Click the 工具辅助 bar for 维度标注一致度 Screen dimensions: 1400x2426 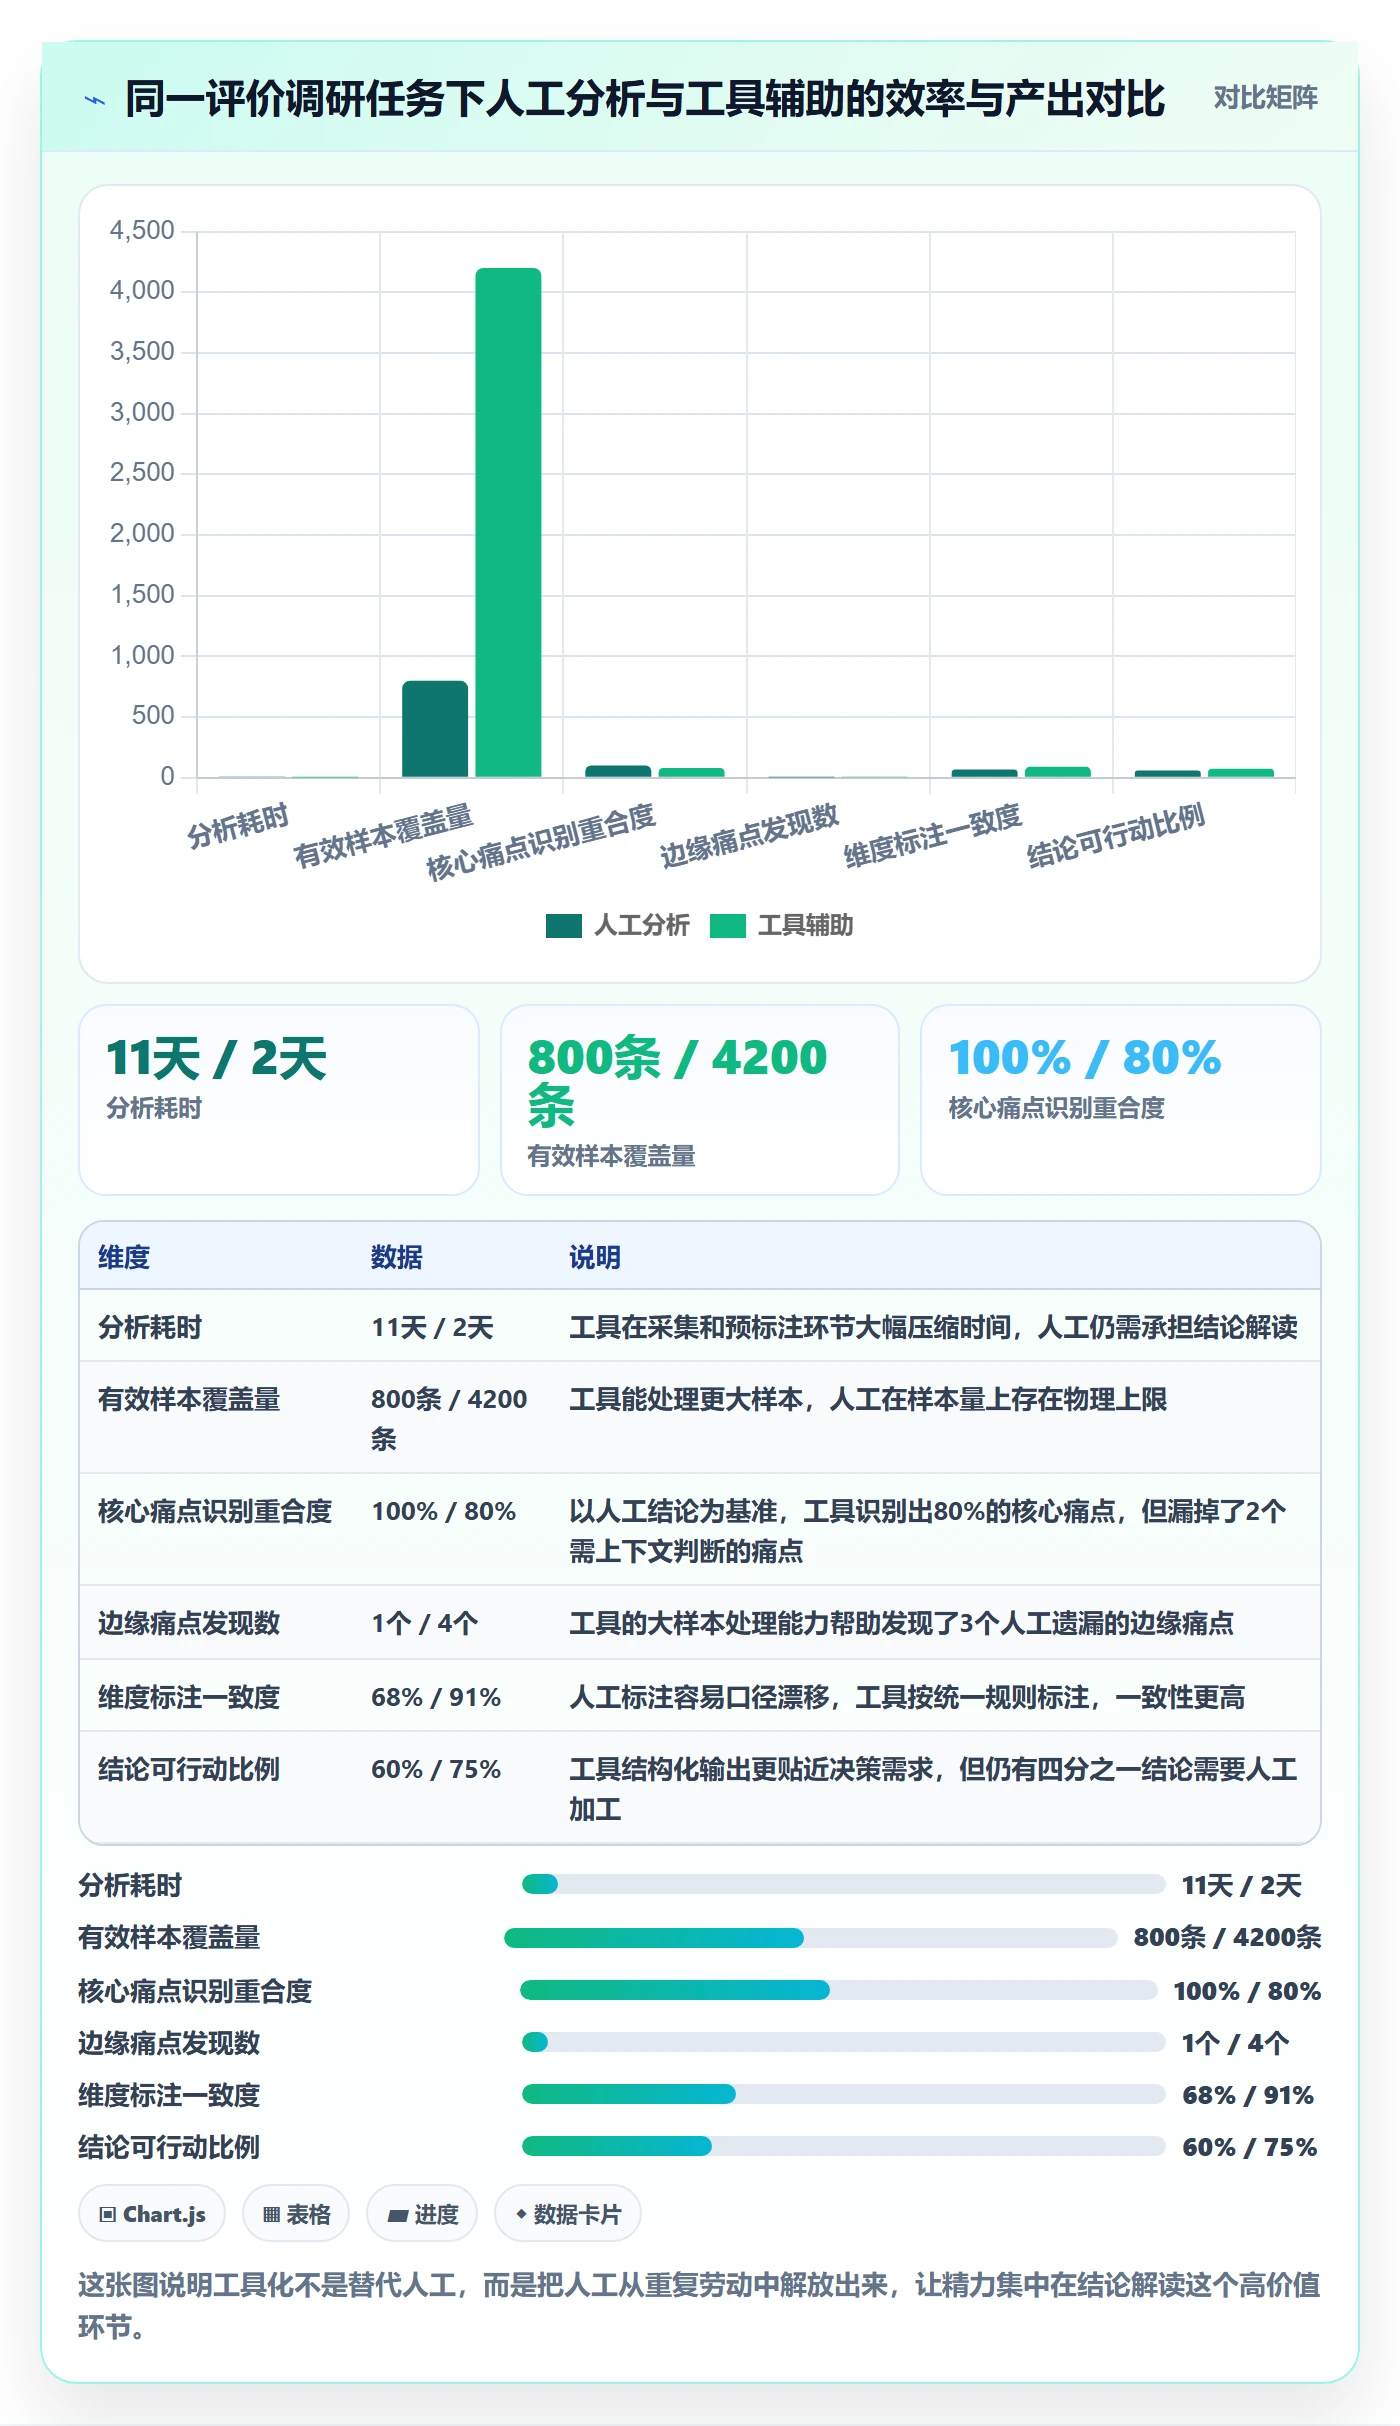click(1057, 772)
